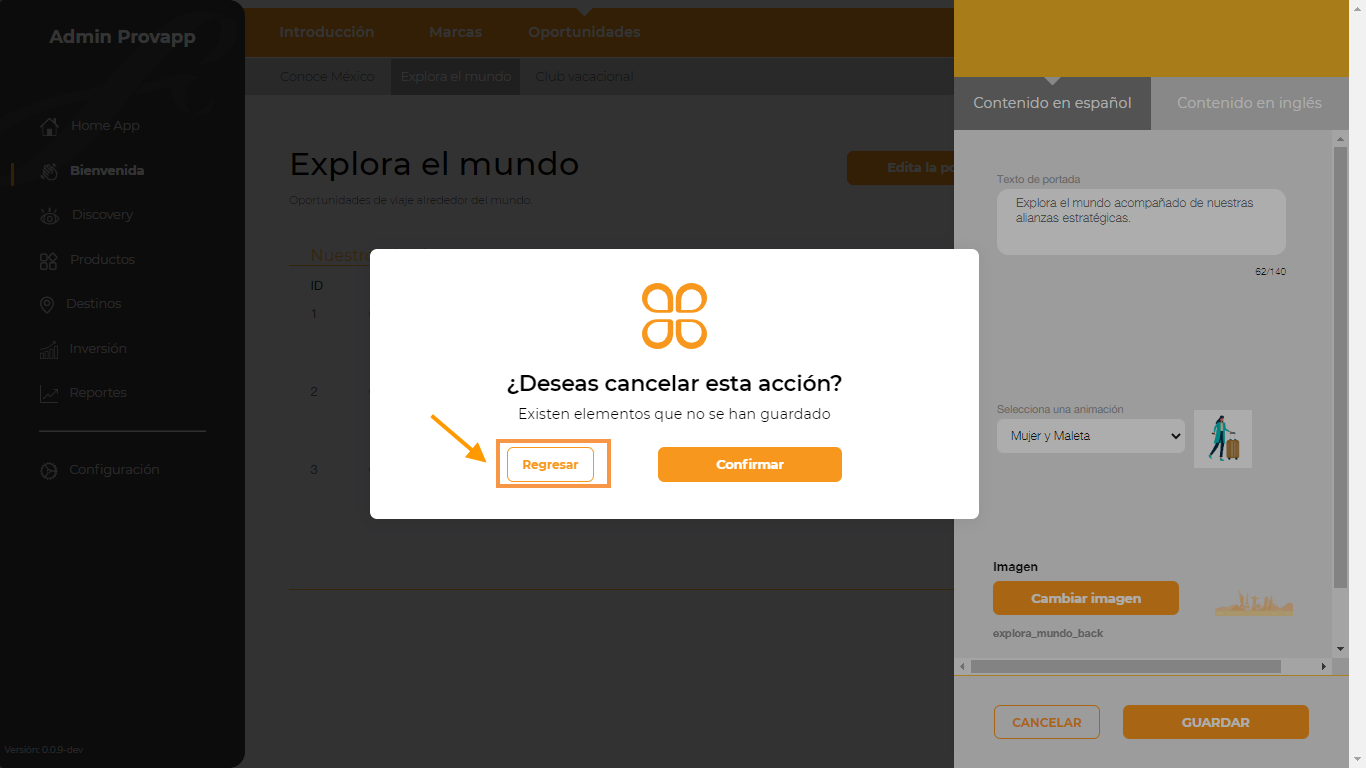The image size is (1366, 768).
Task: Select the Bienvenida hand icon in sidebar
Action: pos(49,171)
